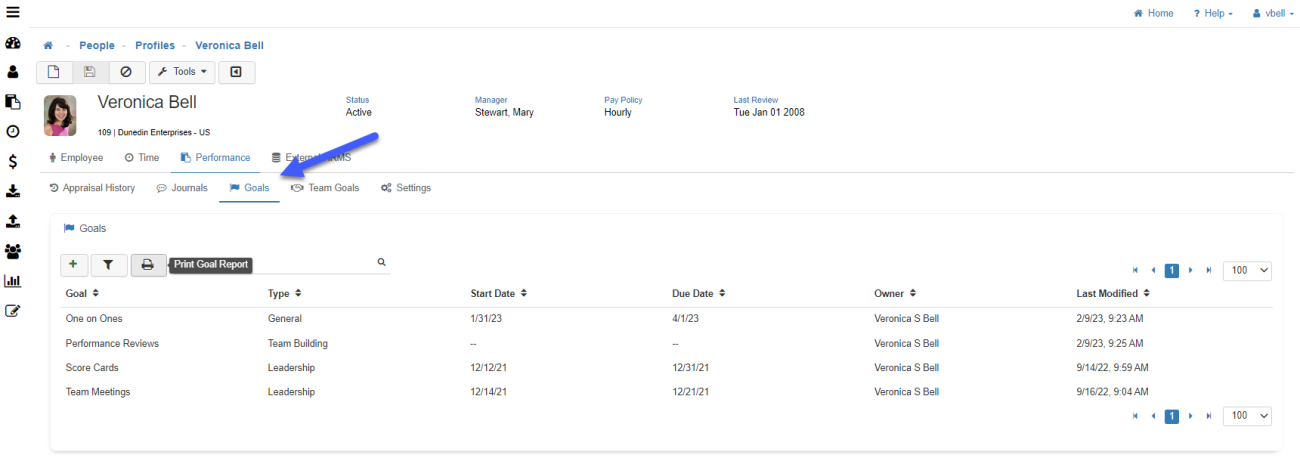This screenshot has width=1300, height=461.
Task: Open the dashboard gauge icon in the sidebar
Action: [13, 44]
